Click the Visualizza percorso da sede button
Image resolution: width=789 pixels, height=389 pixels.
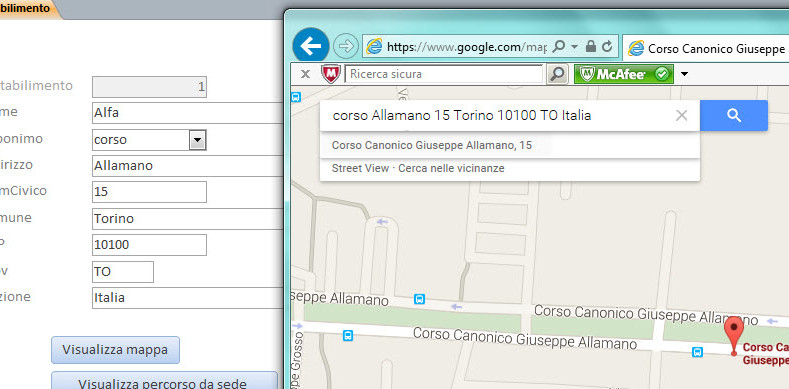(165, 380)
